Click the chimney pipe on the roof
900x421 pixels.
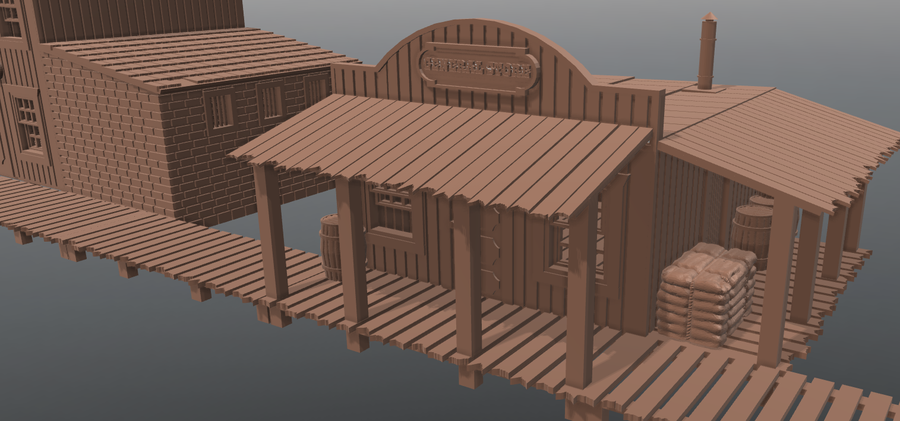[x=707, y=52]
